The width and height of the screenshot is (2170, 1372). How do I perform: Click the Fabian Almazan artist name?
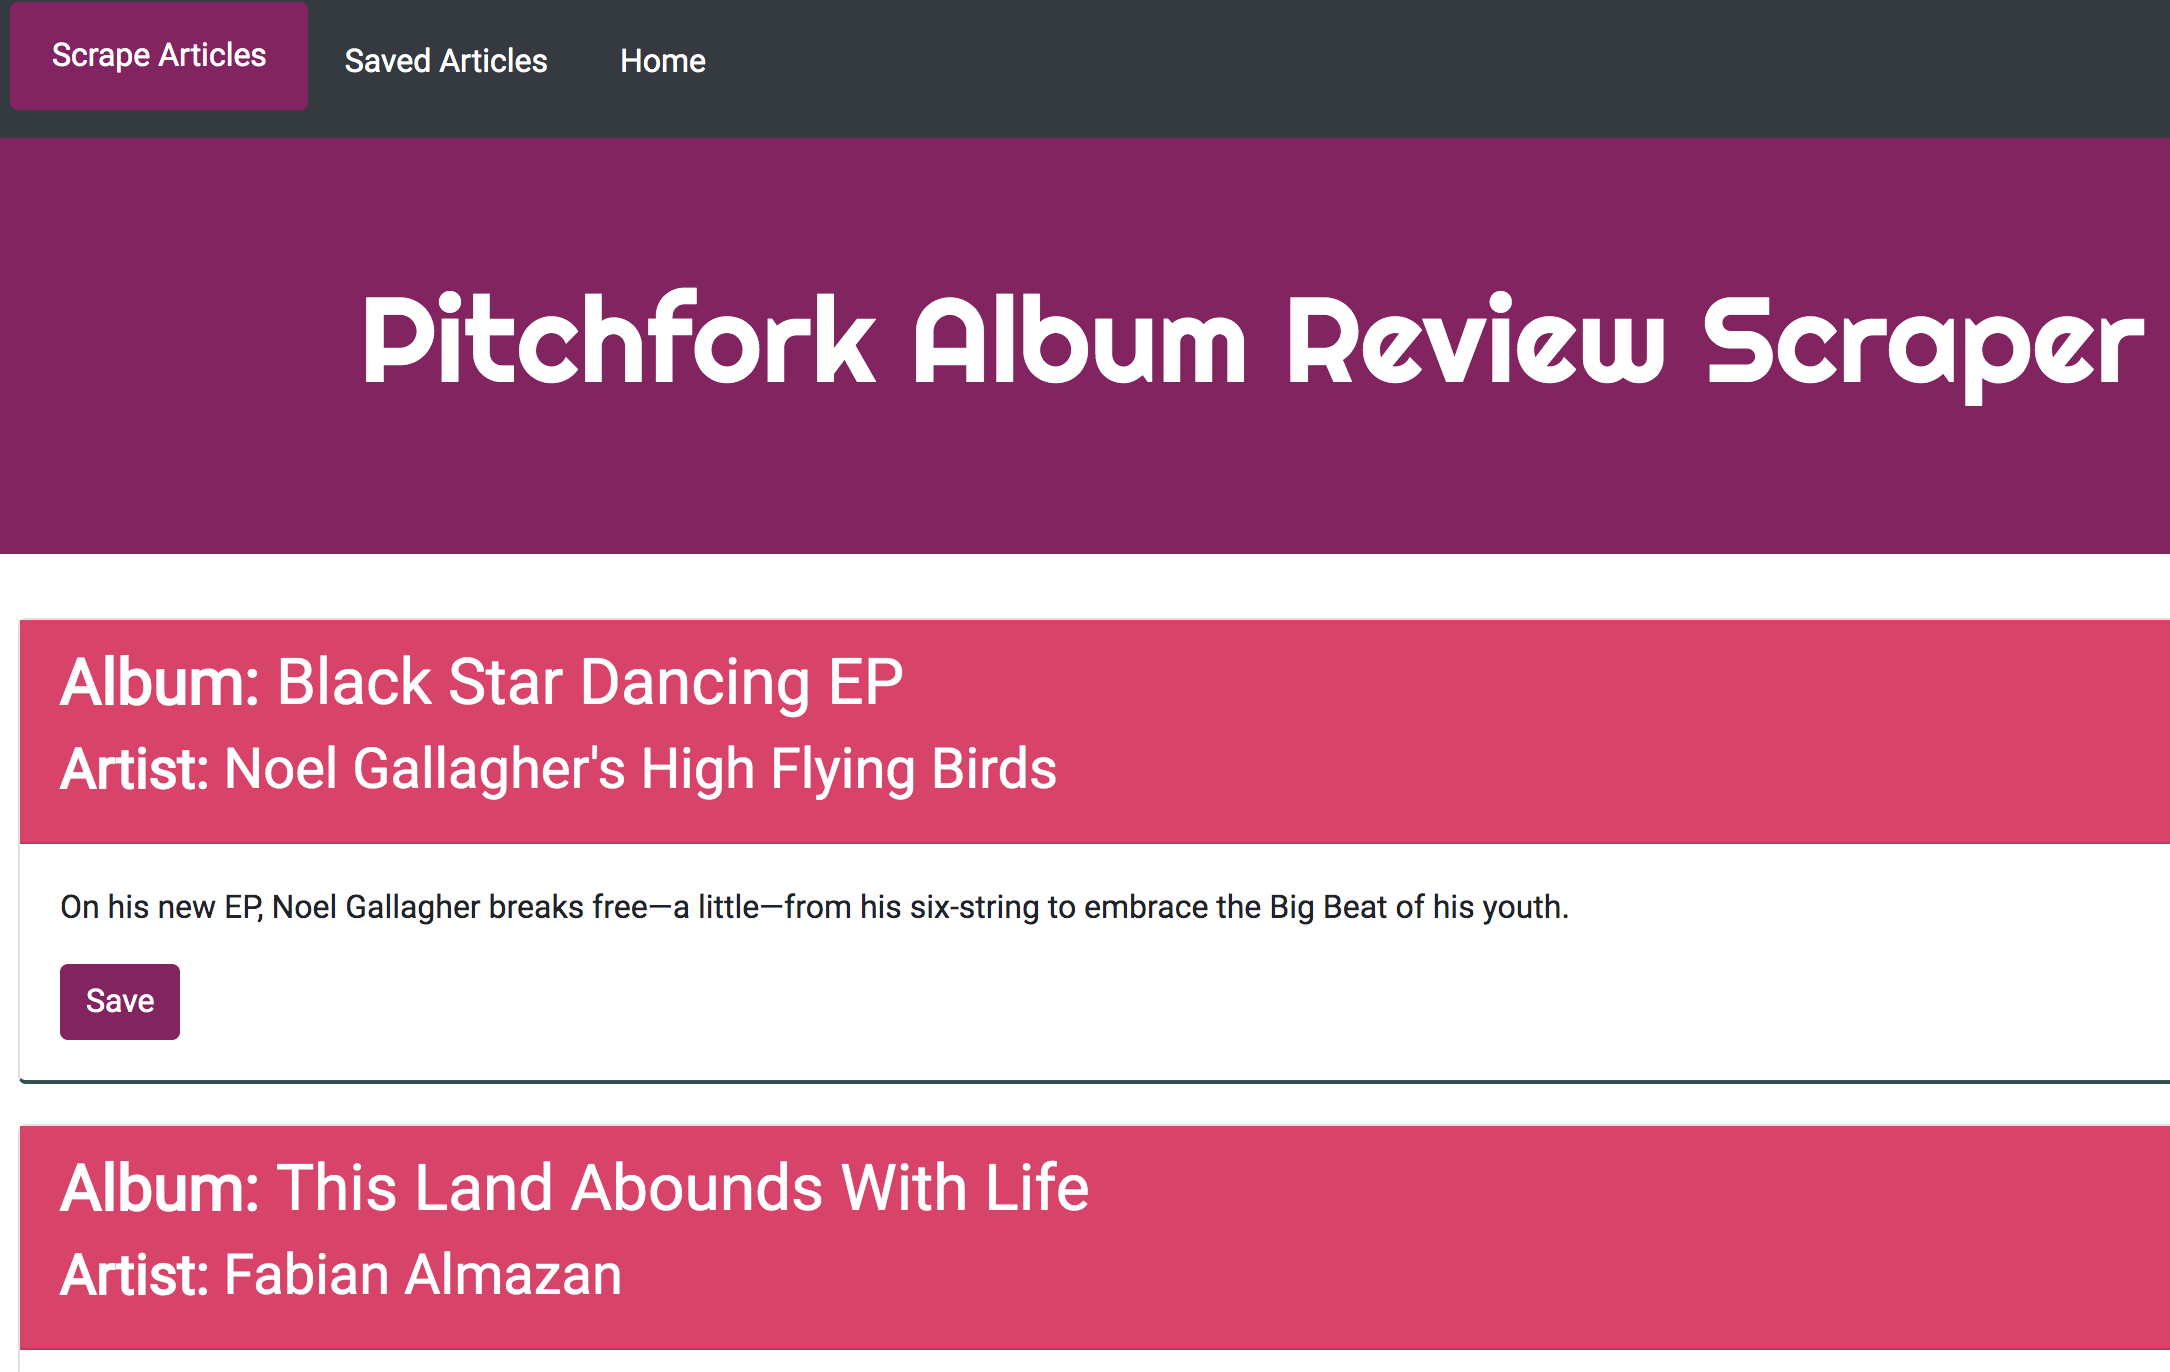tap(422, 1275)
